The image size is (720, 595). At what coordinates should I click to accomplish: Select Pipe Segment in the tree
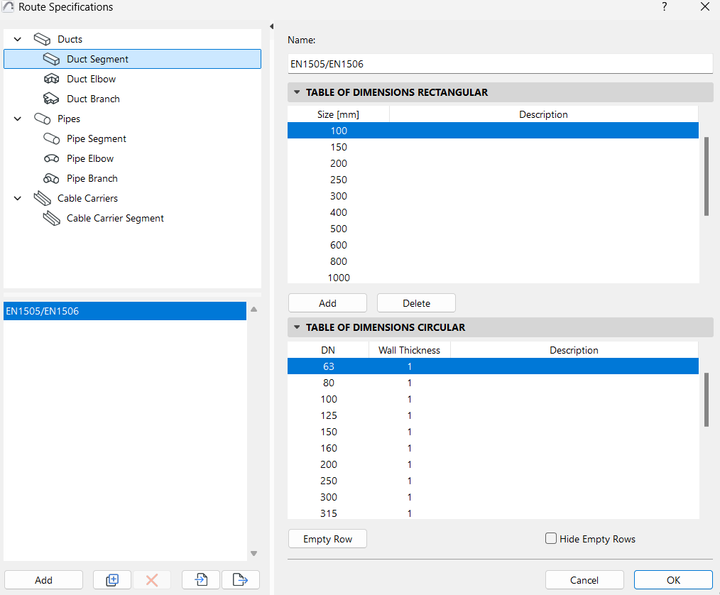click(96, 139)
